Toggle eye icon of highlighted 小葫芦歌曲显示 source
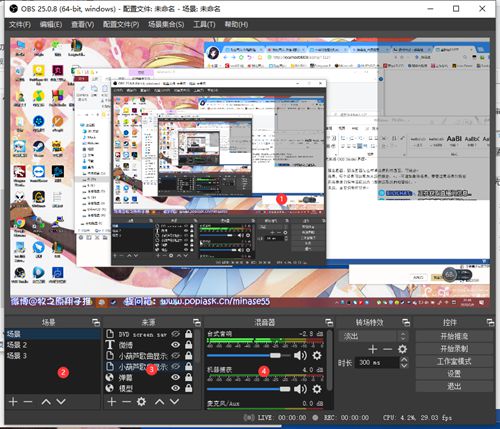 (176, 366)
